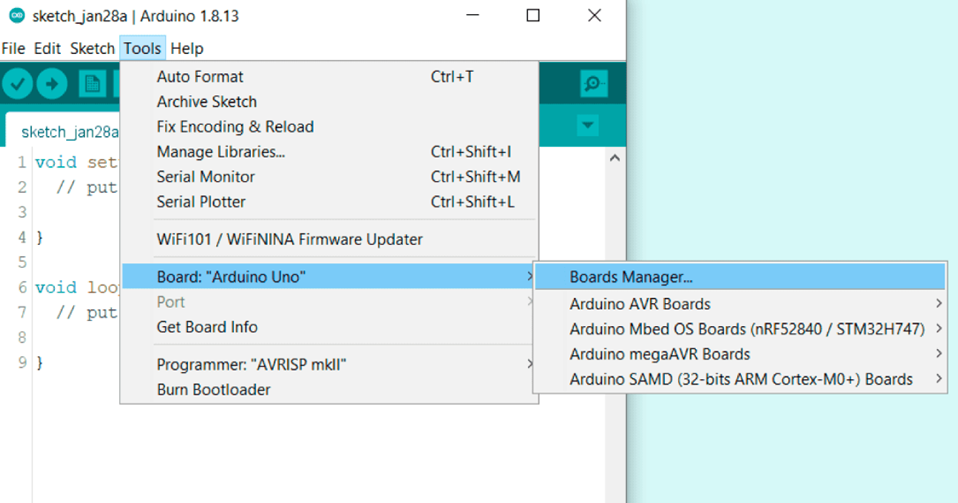Click the editor scrollbar up arrow
Image resolution: width=958 pixels, height=503 pixels.
[614, 158]
